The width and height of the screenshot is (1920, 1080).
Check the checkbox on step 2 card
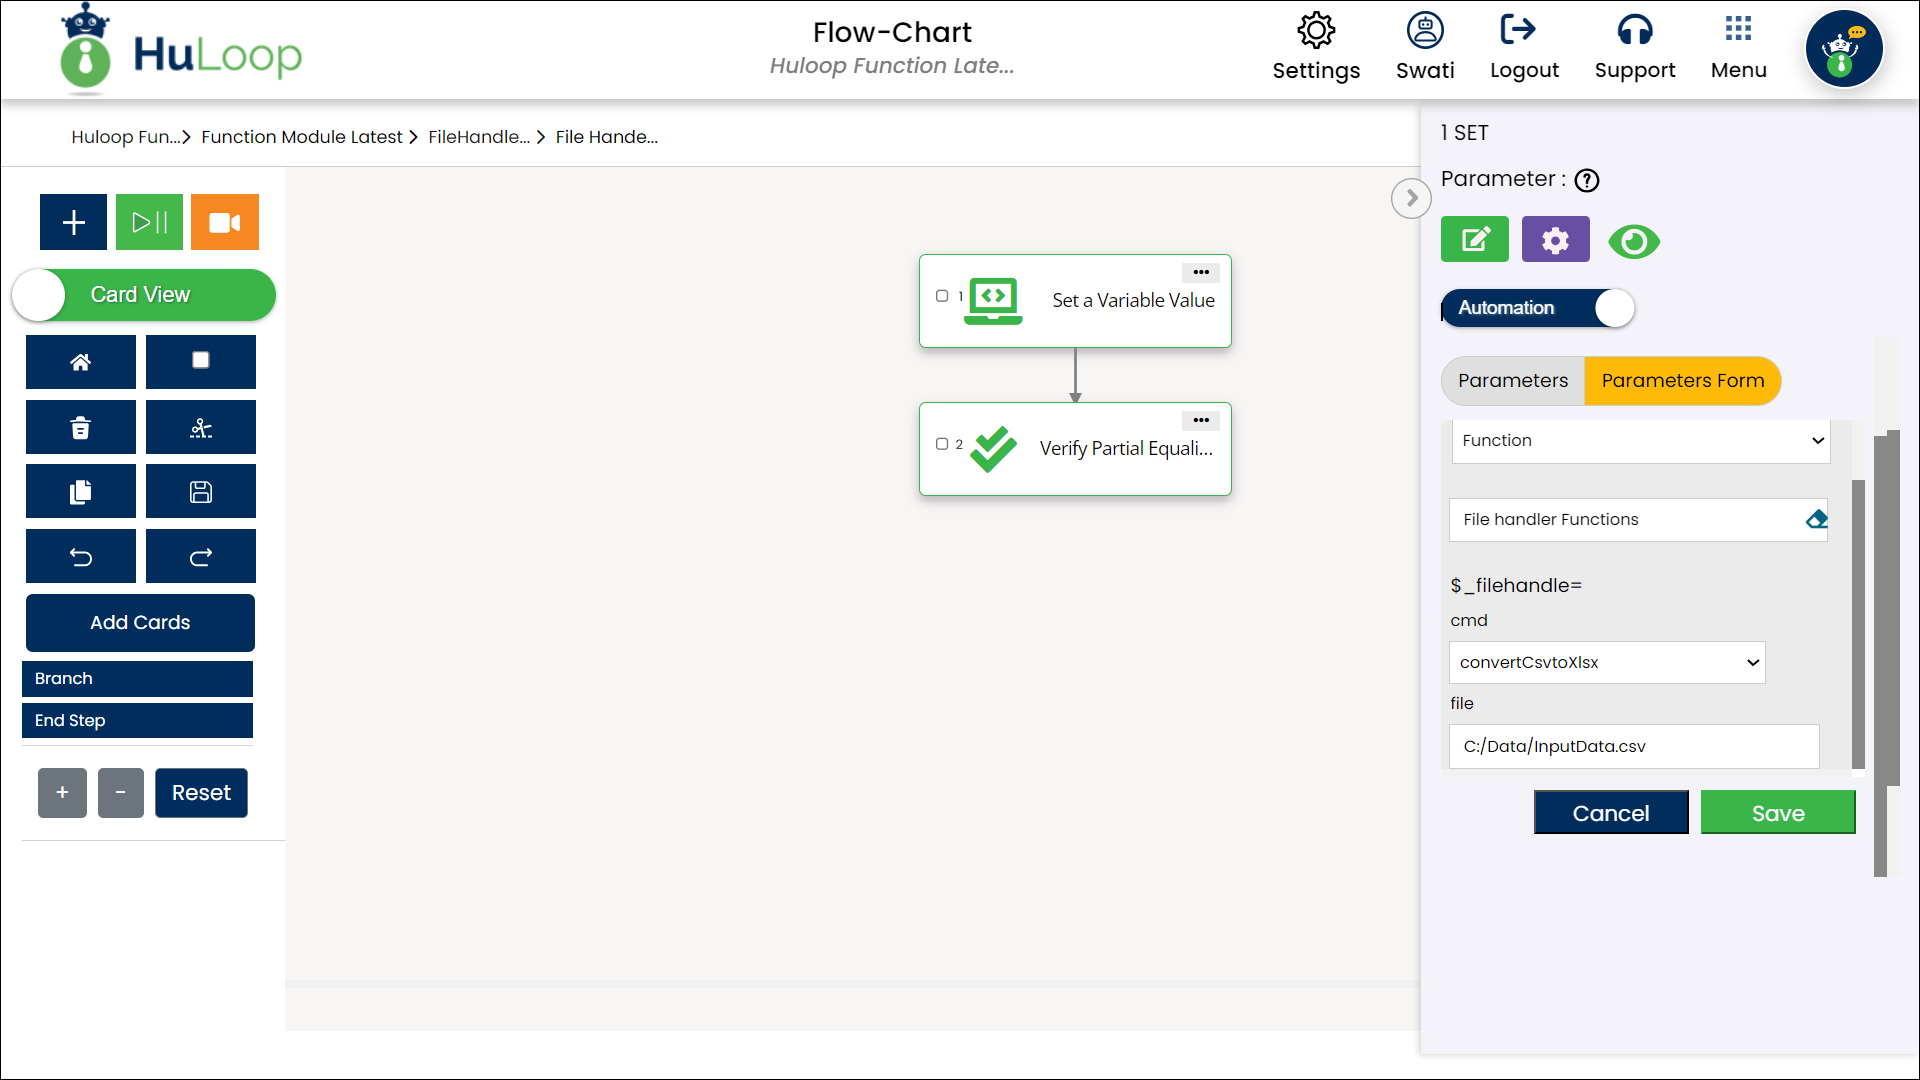click(942, 444)
